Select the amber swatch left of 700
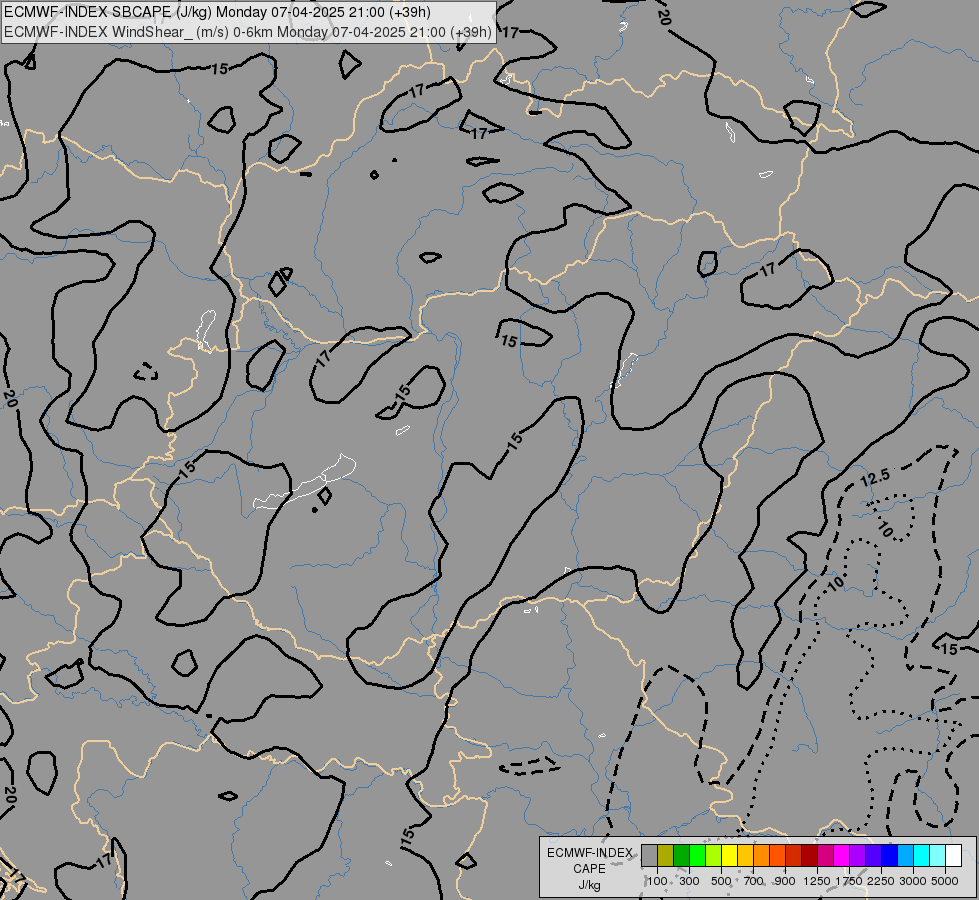 coord(745,855)
